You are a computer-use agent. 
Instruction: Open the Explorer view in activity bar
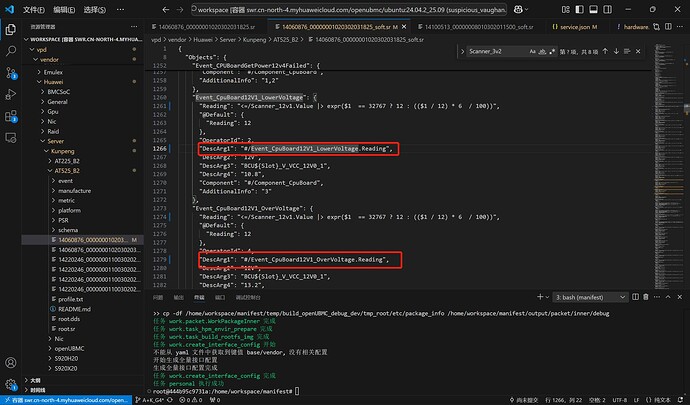click(x=9, y=30)
